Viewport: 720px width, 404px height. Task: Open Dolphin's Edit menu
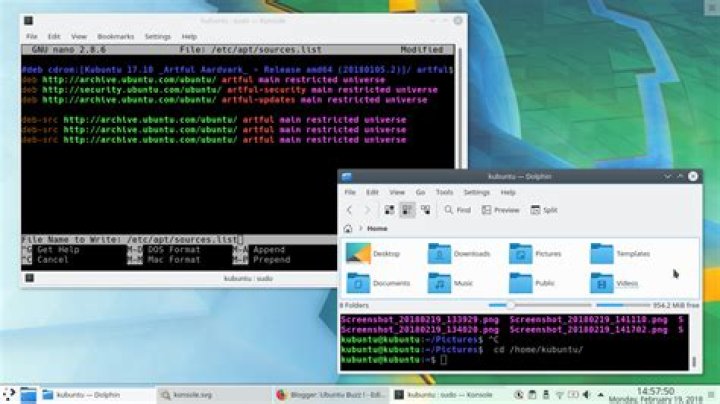[x=372, y=192]
